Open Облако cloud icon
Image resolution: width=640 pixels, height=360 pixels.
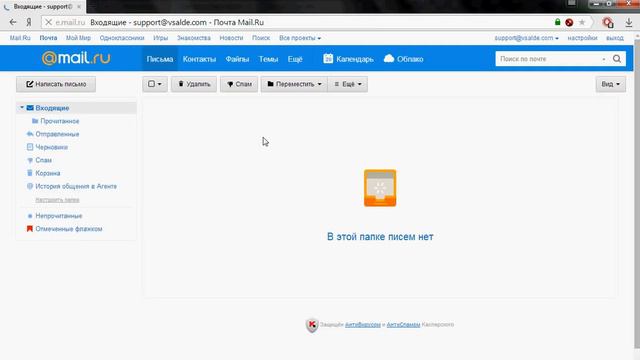(x=389, y=58)
